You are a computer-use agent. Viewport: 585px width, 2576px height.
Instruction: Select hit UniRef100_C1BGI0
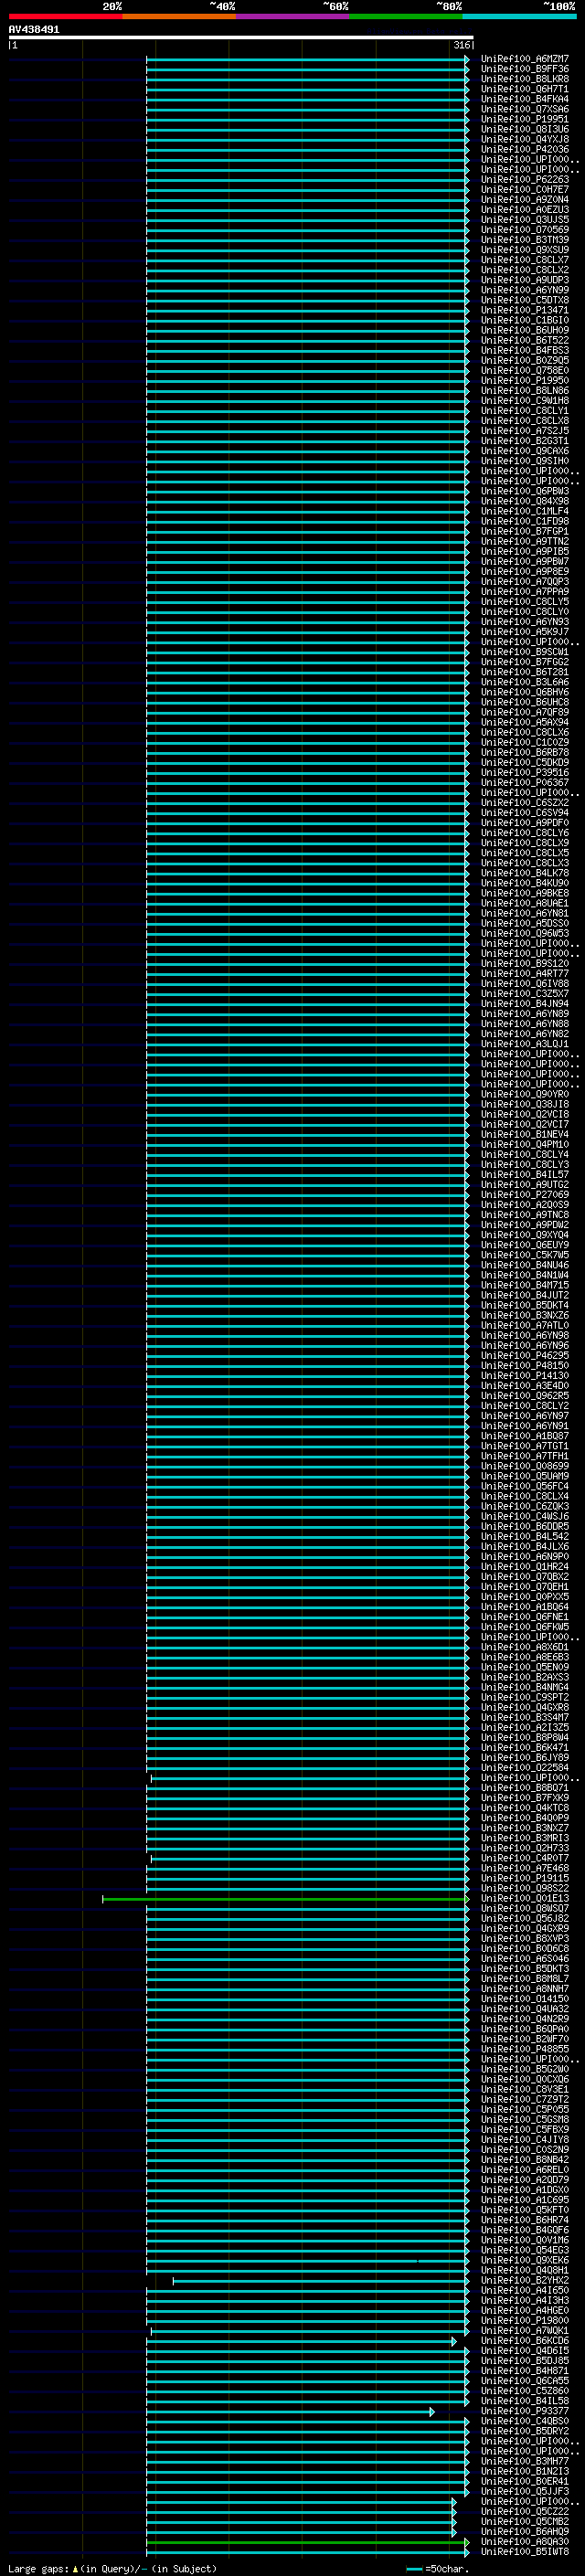[x=524, y=320]
